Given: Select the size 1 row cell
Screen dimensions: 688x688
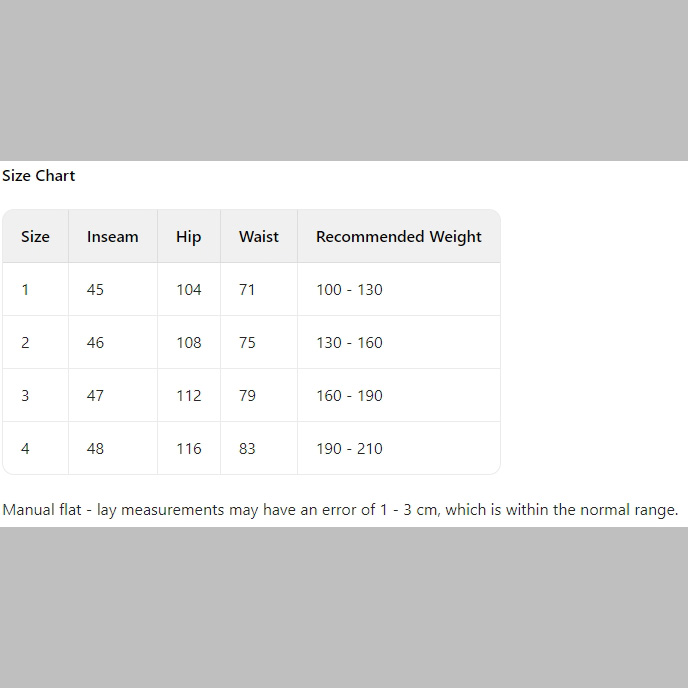Looking at the screenshot, I should 26,290.
